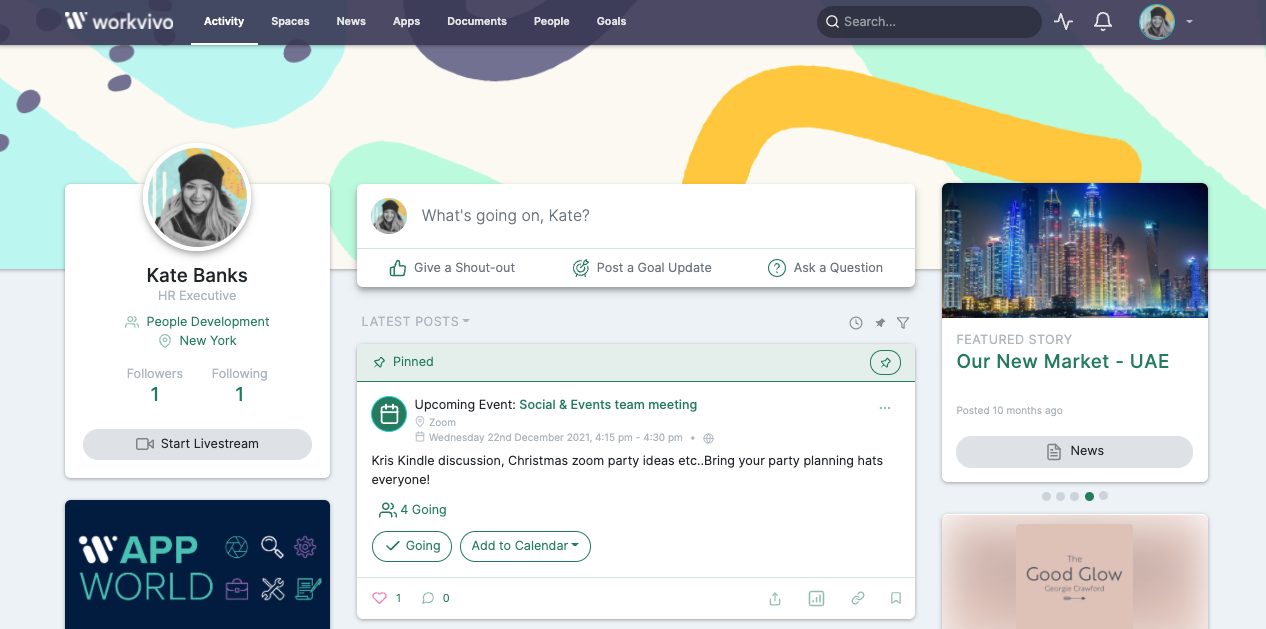Open the notifications bell
1266x629 pixels.
1103,21
